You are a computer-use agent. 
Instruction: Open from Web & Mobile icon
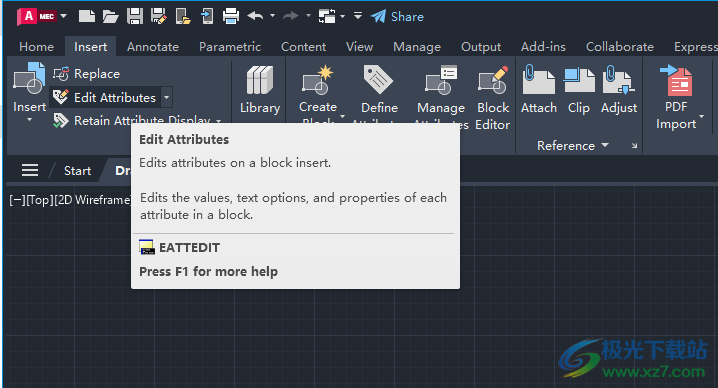pos(183,16)
